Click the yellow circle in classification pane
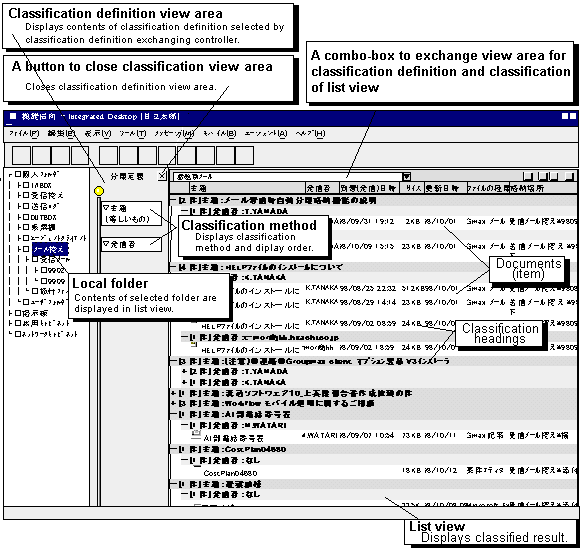The image size is (582, 550). point(99,191)
